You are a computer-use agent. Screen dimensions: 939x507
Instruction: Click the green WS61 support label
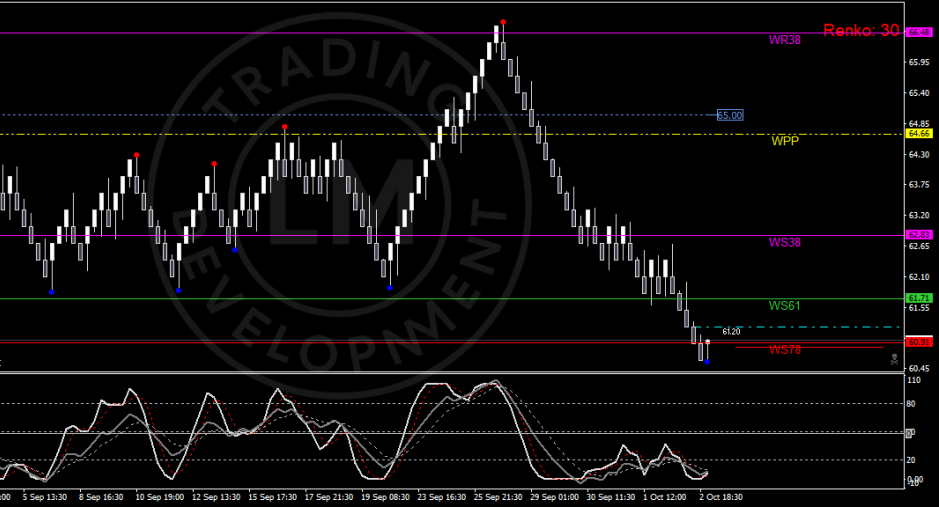click(x=784, y=305)
